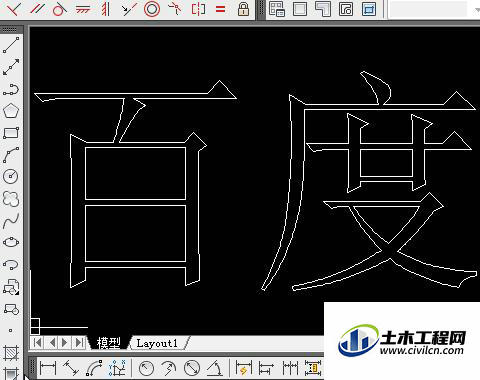
Task: Select the Quick Dimension tool
Action: (243, 369)
